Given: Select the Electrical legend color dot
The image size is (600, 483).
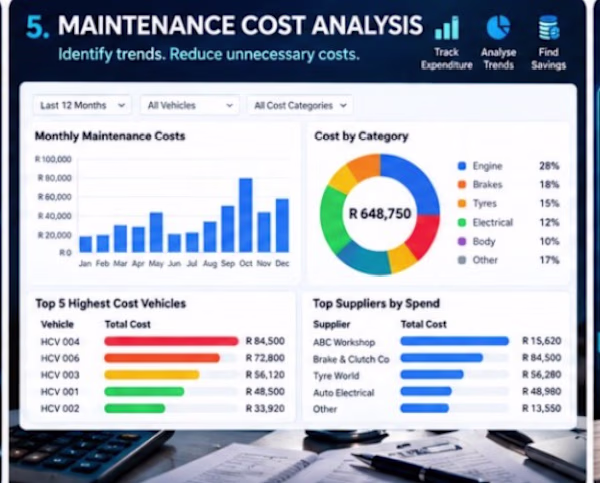Looking at the screenshot, I should click(462, 222).
